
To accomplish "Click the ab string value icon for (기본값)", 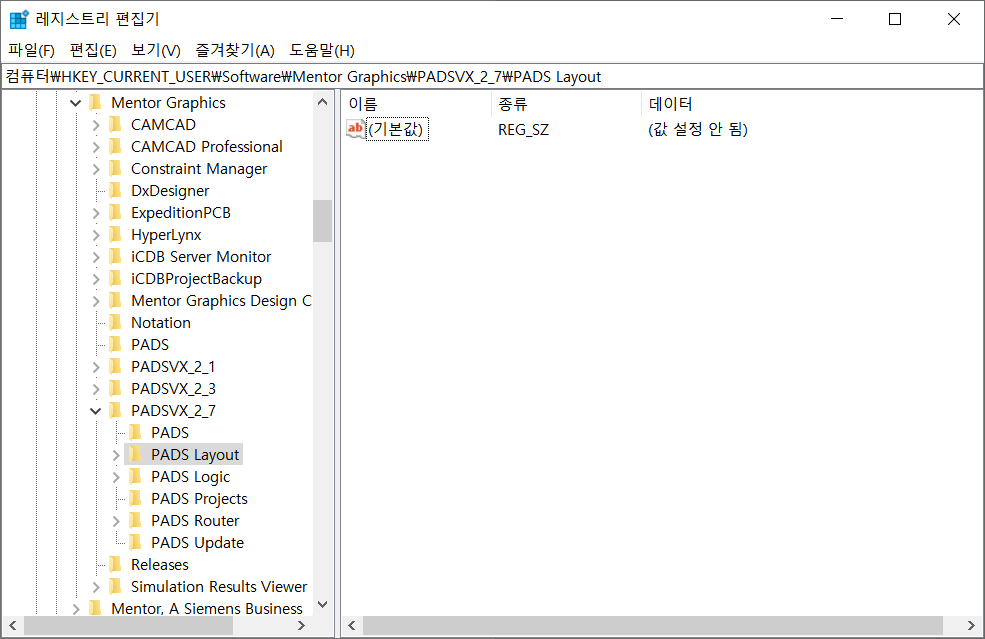I will pos(355,129).
